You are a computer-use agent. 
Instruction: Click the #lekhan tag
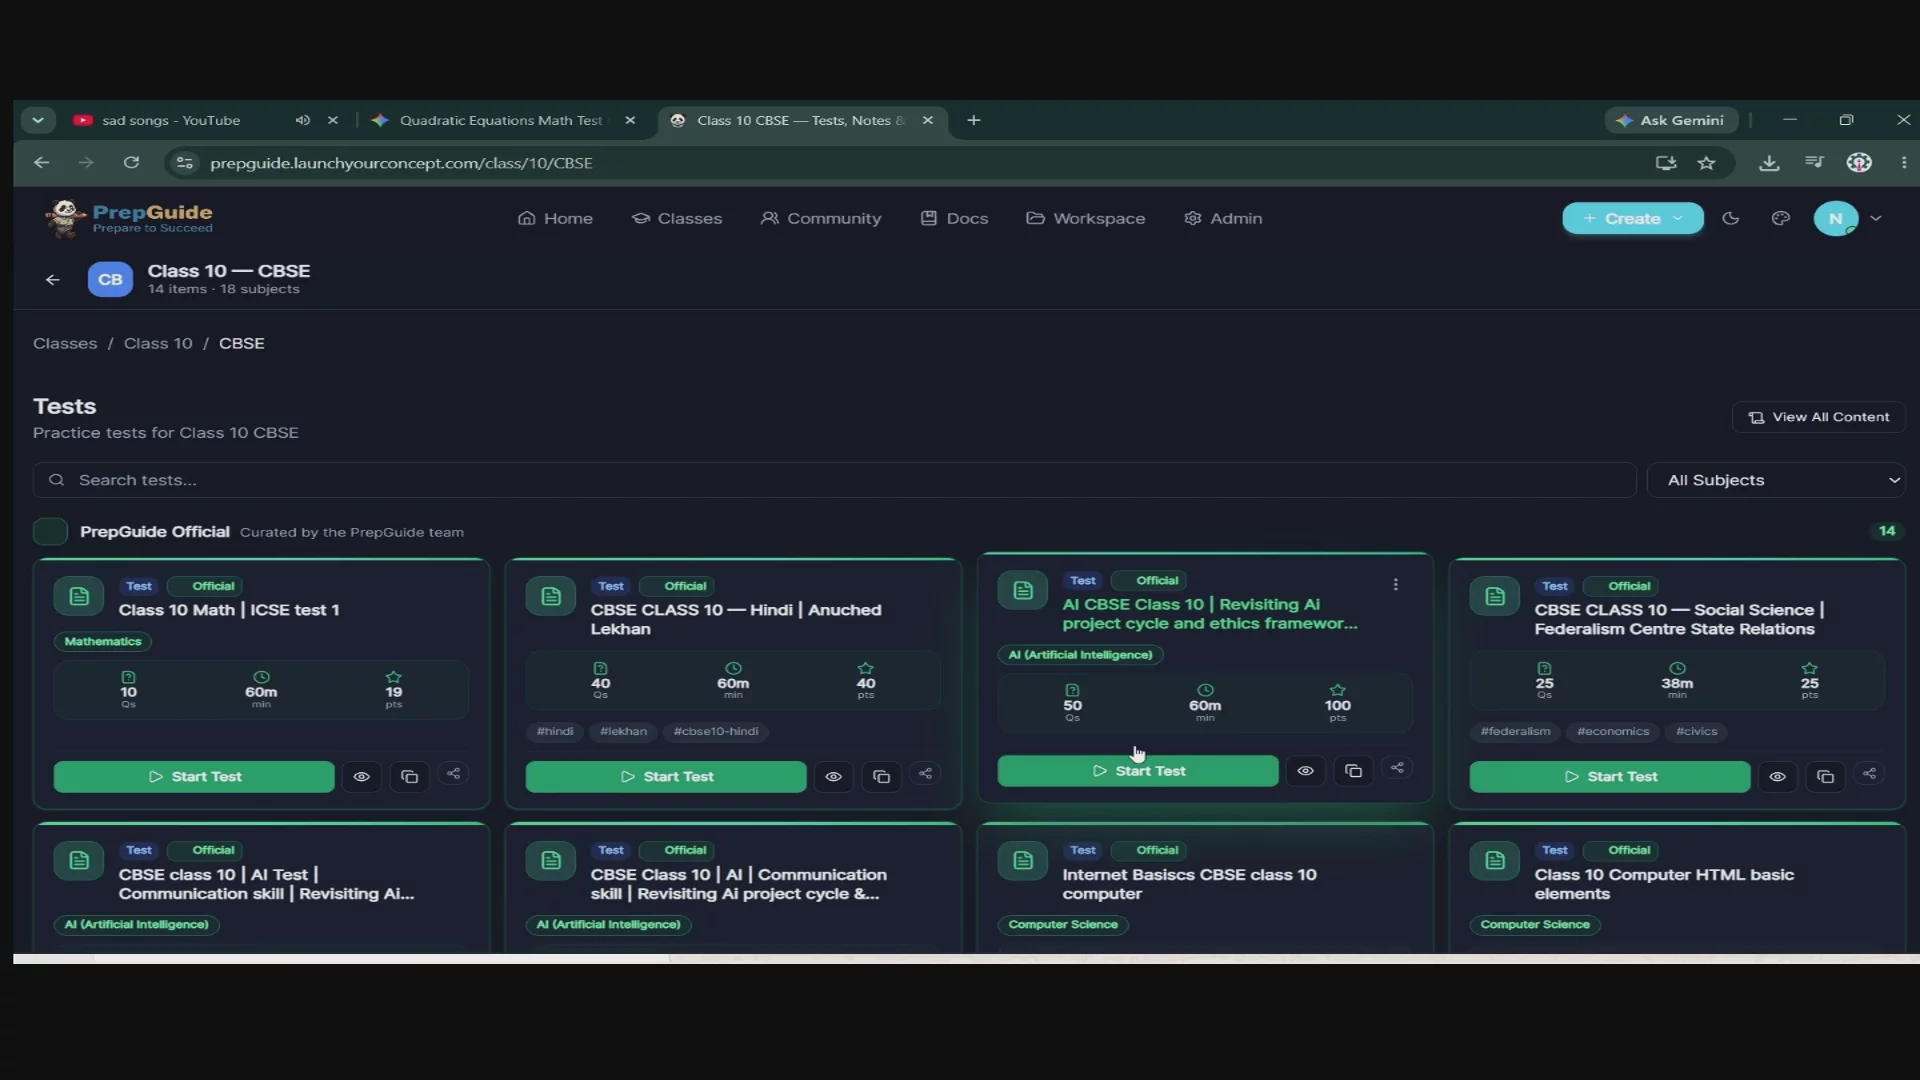624,732
